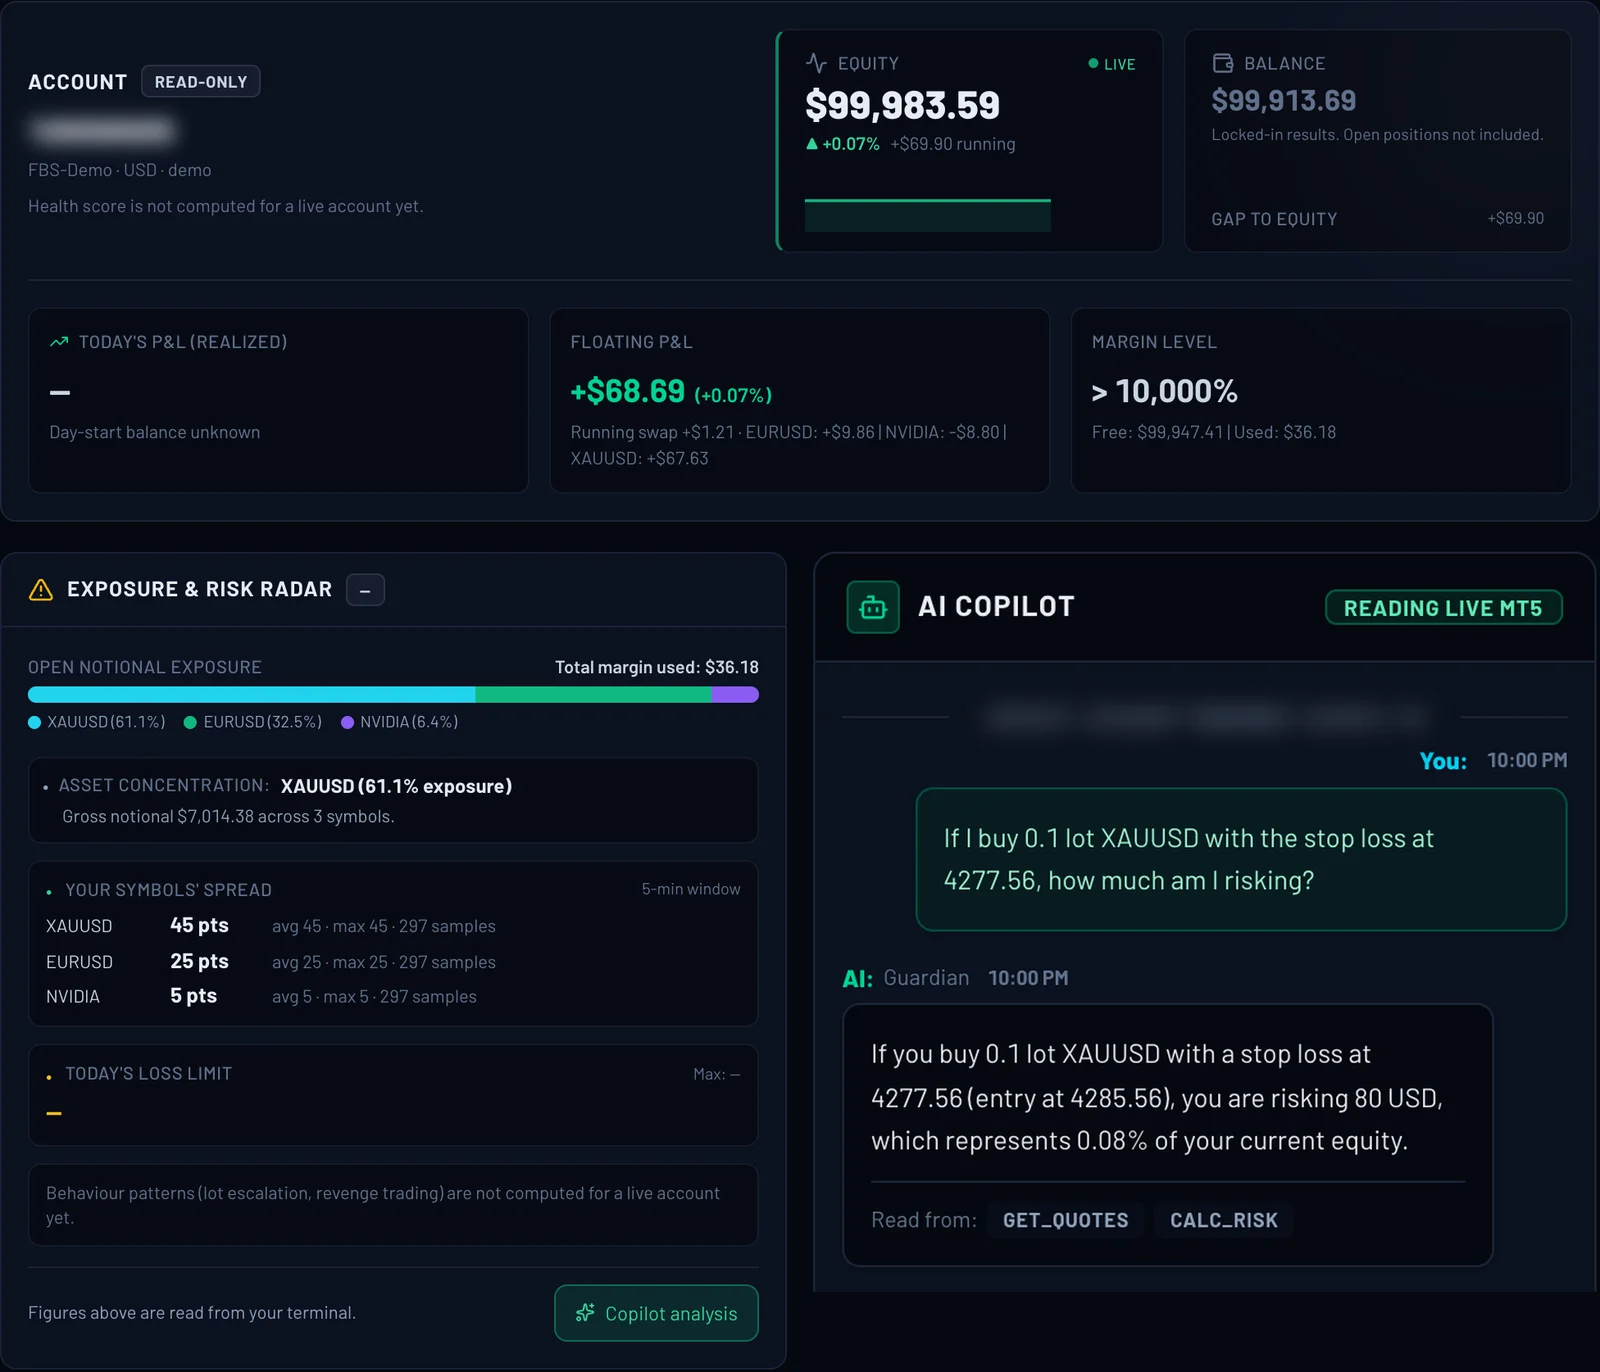
Task: Click the NVIDIA 5 pts spread row
Action: (x=393, y=997)
